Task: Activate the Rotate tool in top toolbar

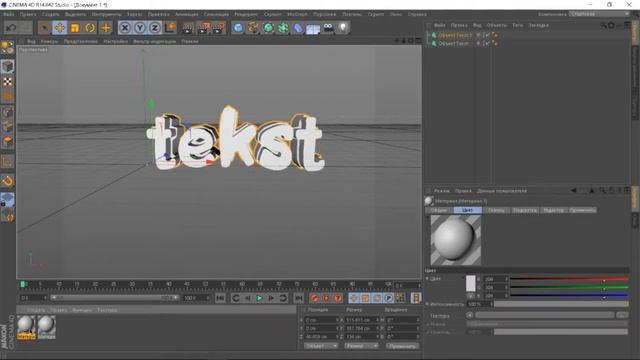Action: (90, 28)
